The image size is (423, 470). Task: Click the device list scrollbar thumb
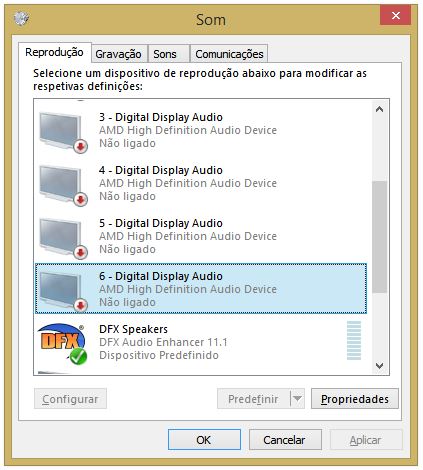tap(379, 237)
